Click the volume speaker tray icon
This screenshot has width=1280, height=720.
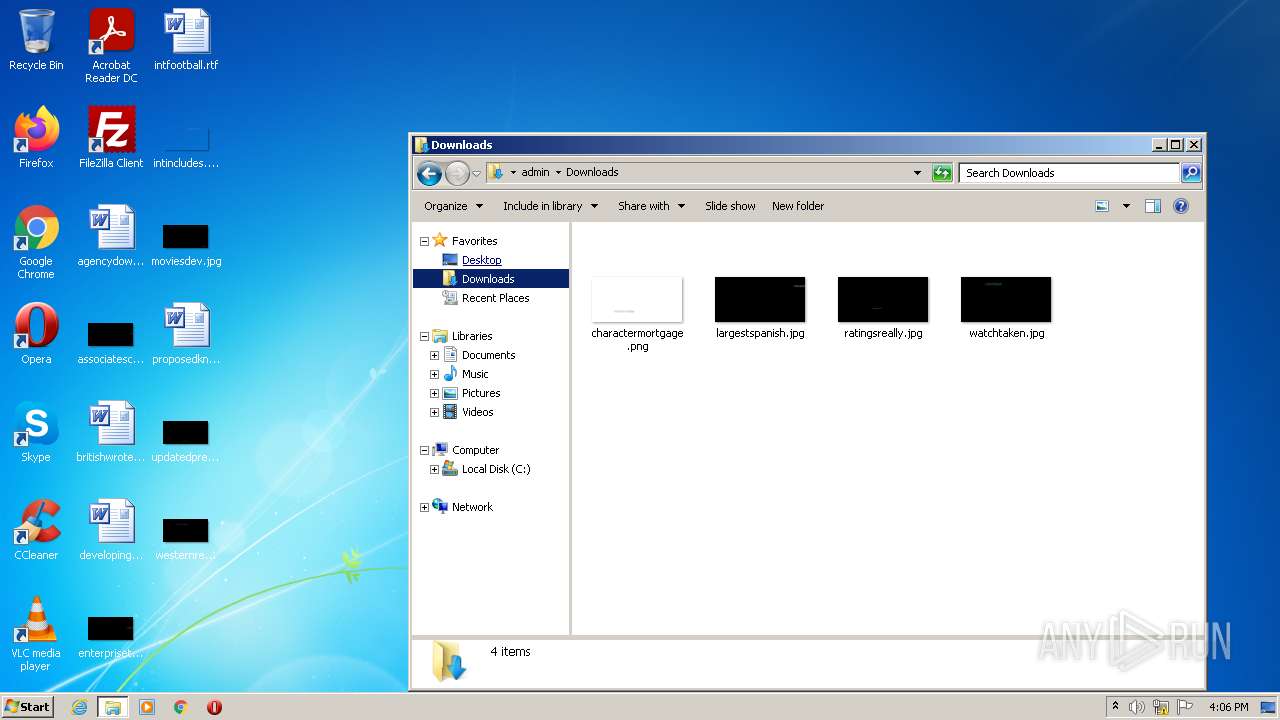[x=1136, y=707]
